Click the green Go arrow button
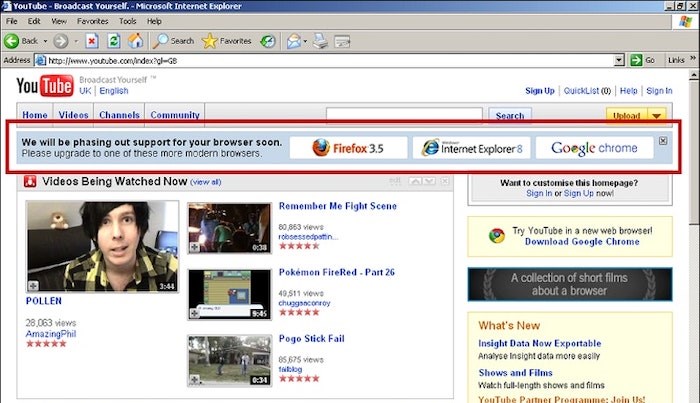Image resolution: width=700 pixels, height=403 pixels. tap(636, 60)
